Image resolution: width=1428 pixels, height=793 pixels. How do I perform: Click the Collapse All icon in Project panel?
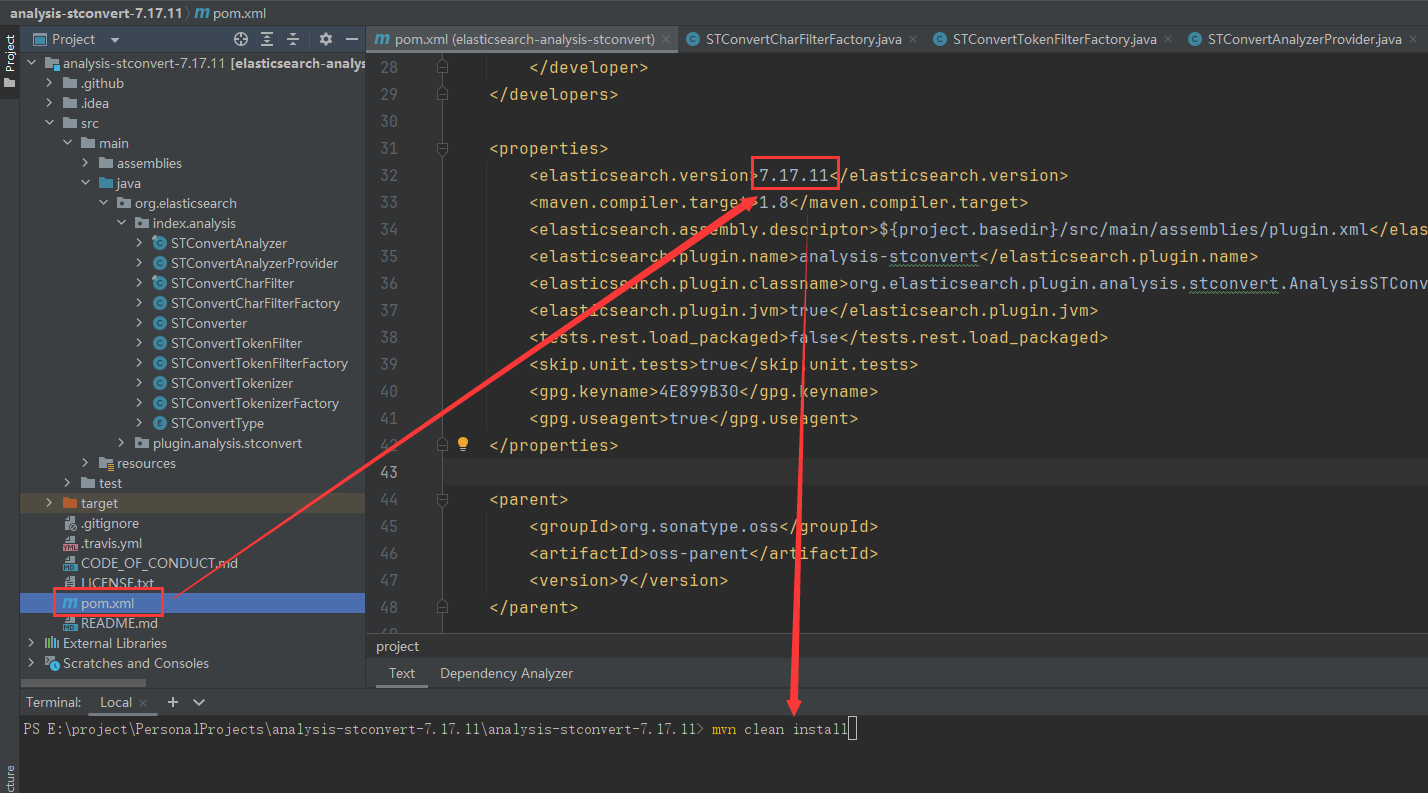(293, 39)
